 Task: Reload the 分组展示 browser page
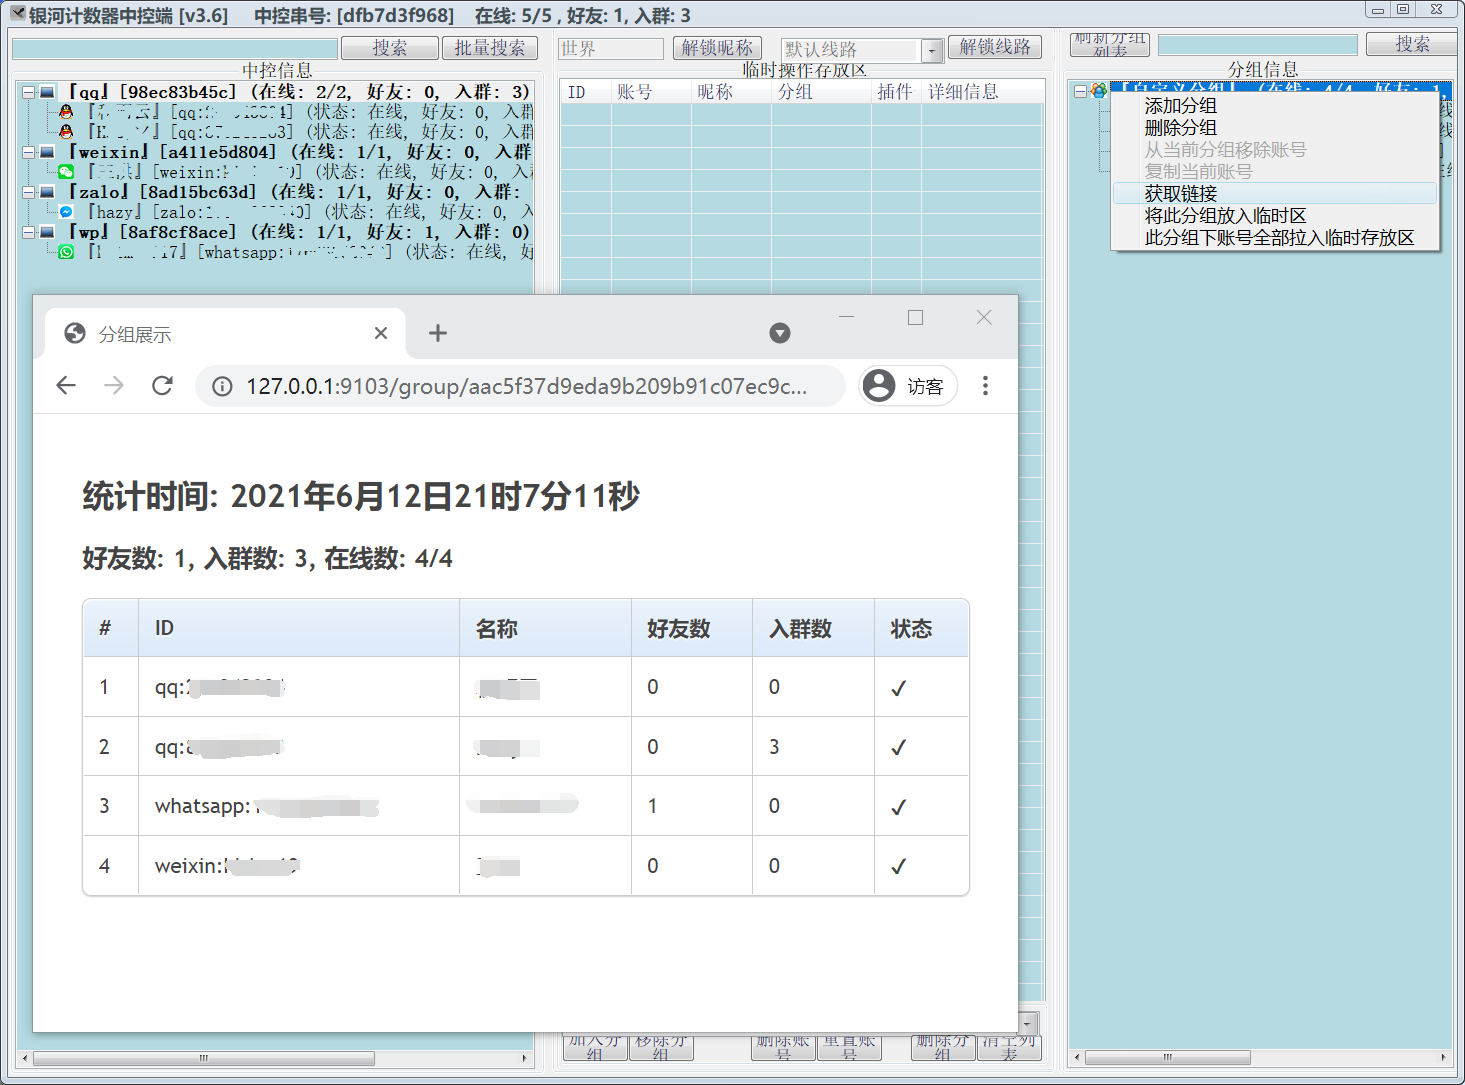tap(162, 386)
